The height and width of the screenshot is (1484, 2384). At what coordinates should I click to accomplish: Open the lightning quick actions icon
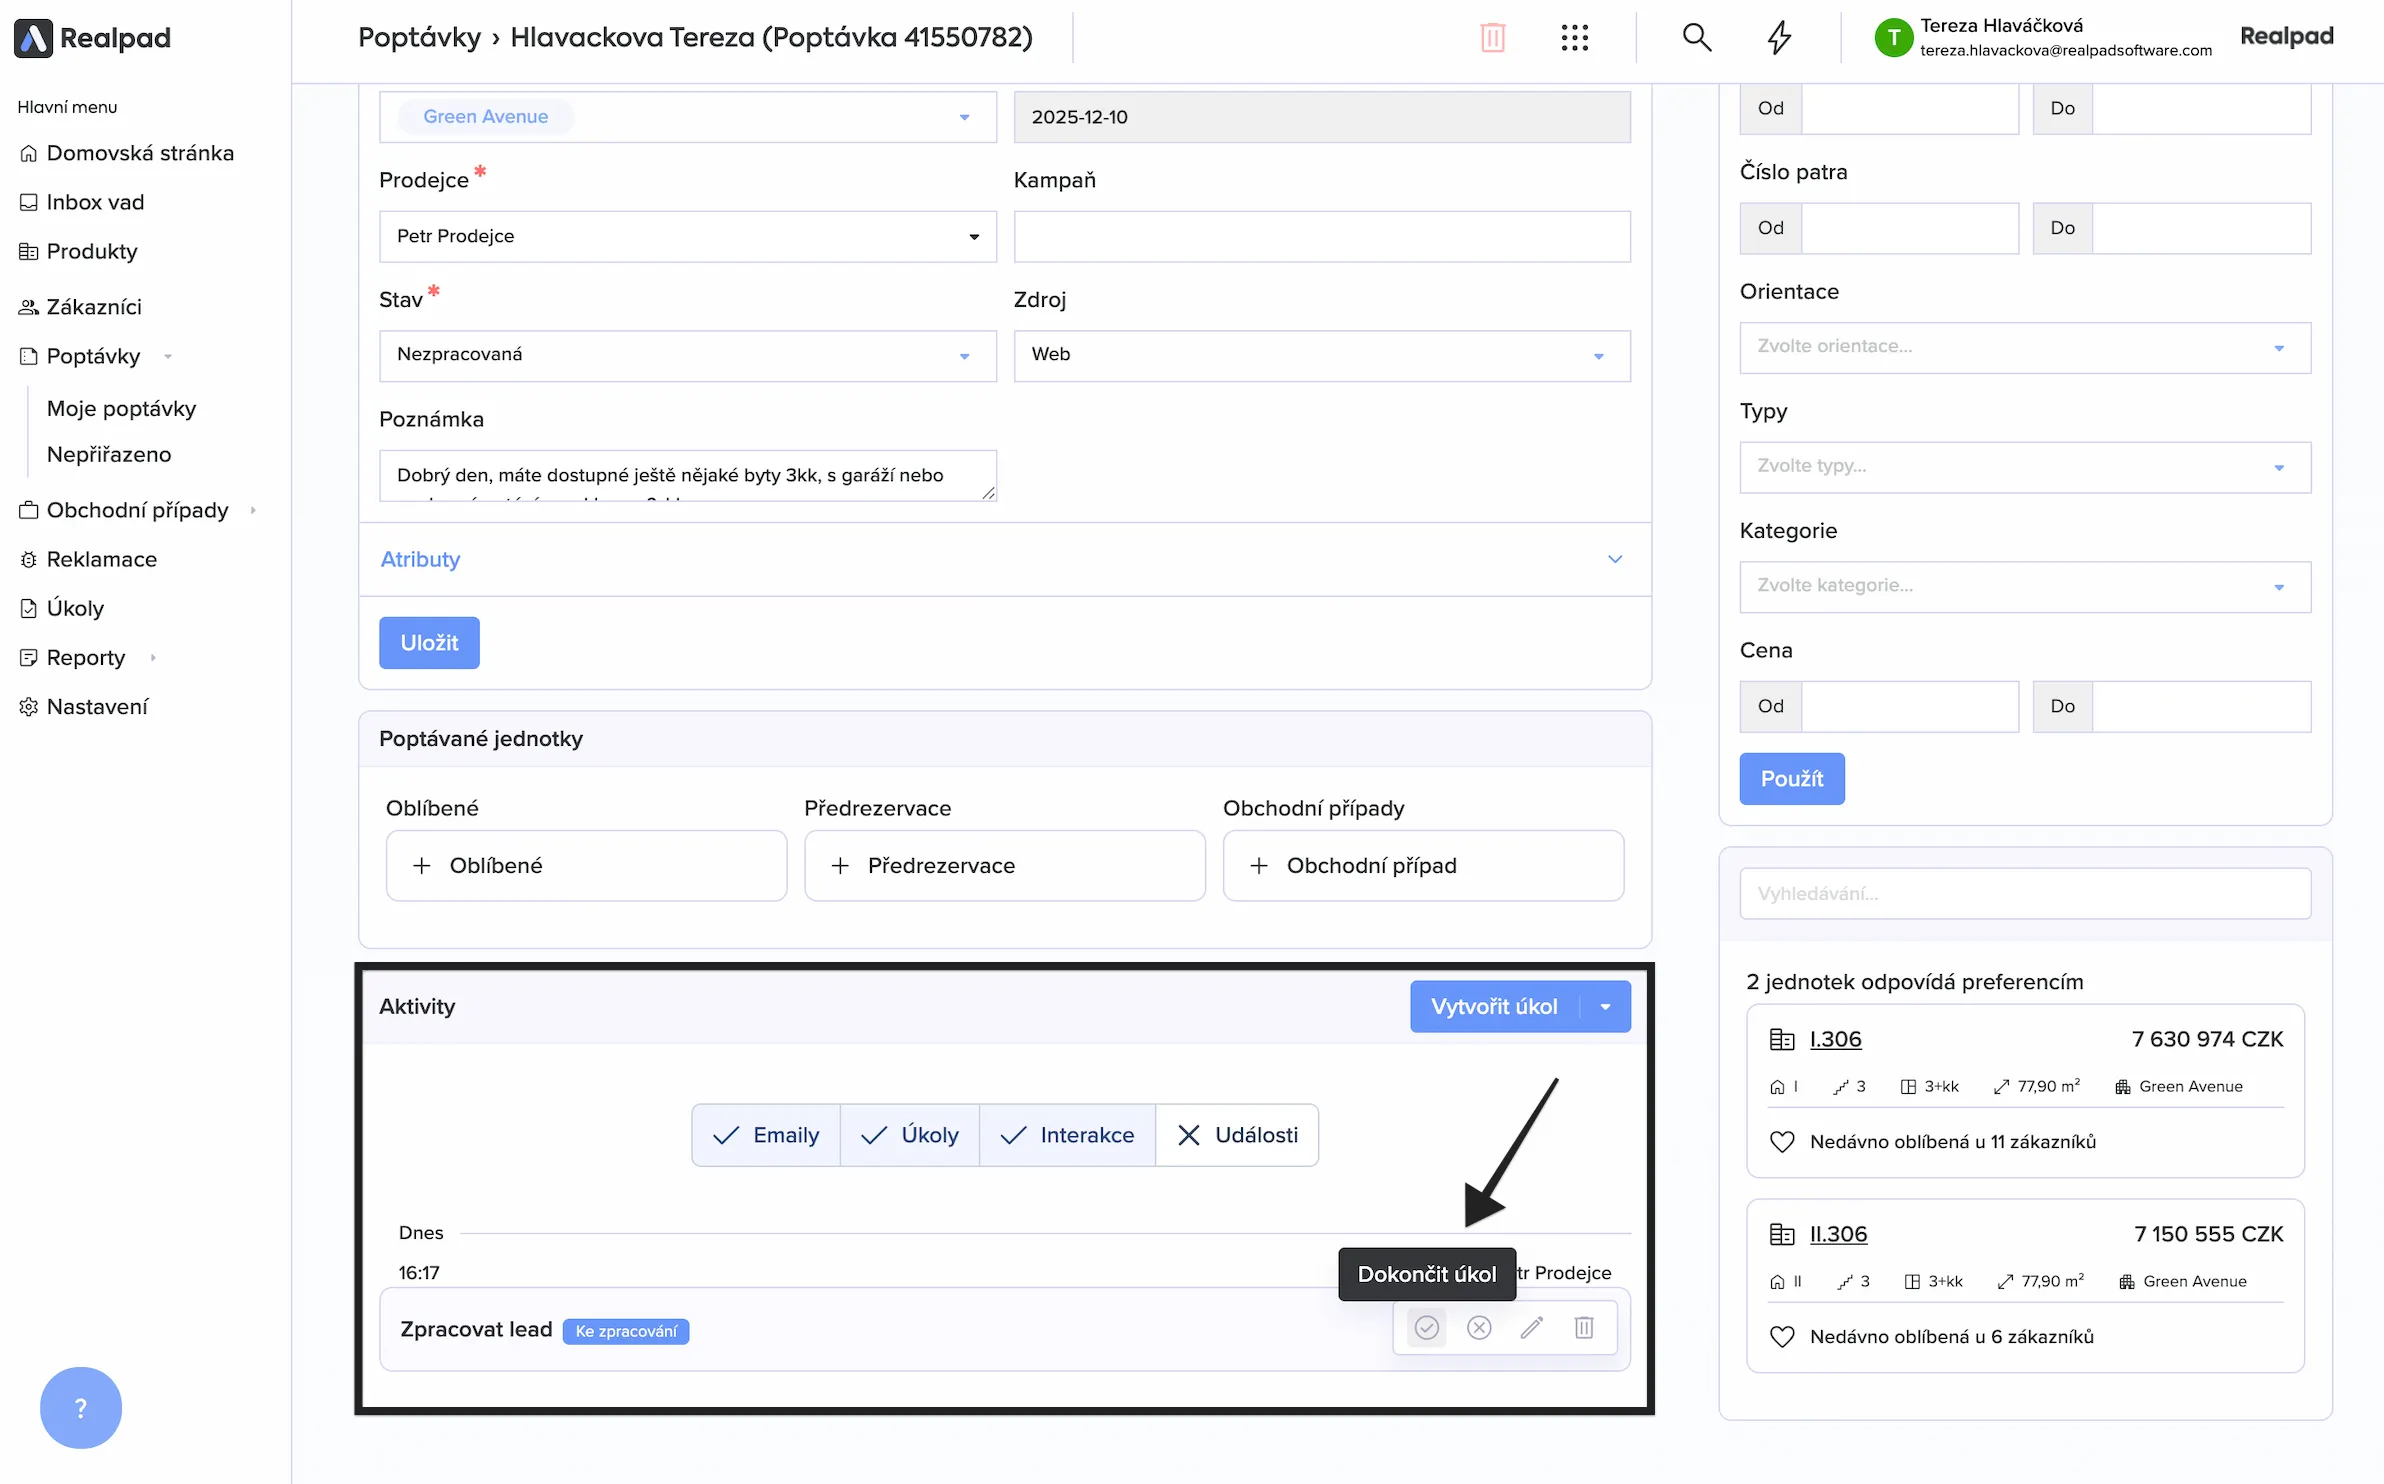[1779, 38]
